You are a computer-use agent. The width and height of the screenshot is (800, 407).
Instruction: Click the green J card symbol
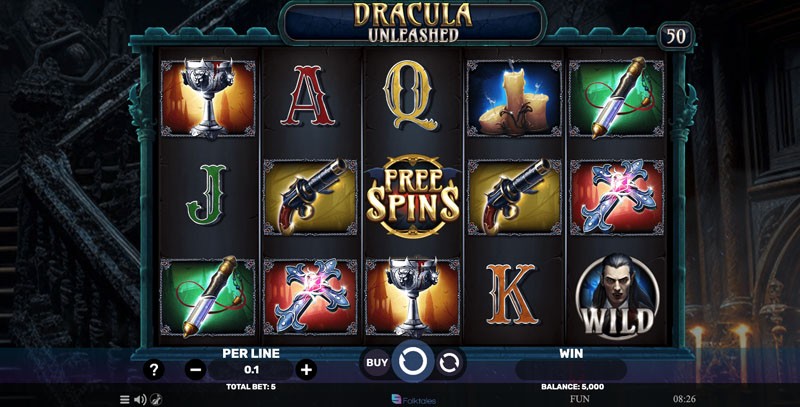pyautogui.click(x=206, y=194)
